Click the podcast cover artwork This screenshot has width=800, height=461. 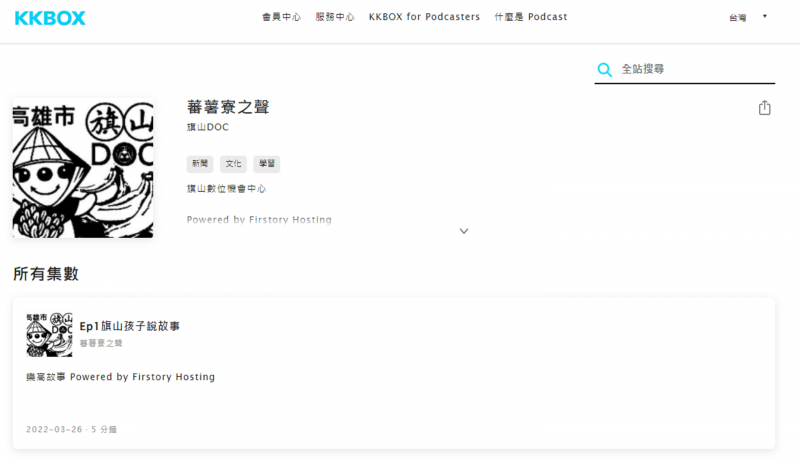pyautogui.click(x=83, y=168)
